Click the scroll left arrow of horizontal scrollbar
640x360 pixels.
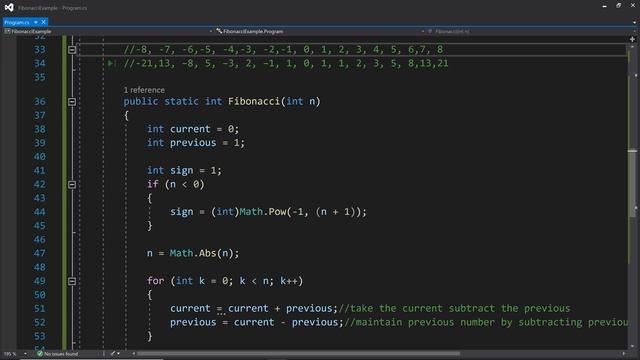click(133, 353)
